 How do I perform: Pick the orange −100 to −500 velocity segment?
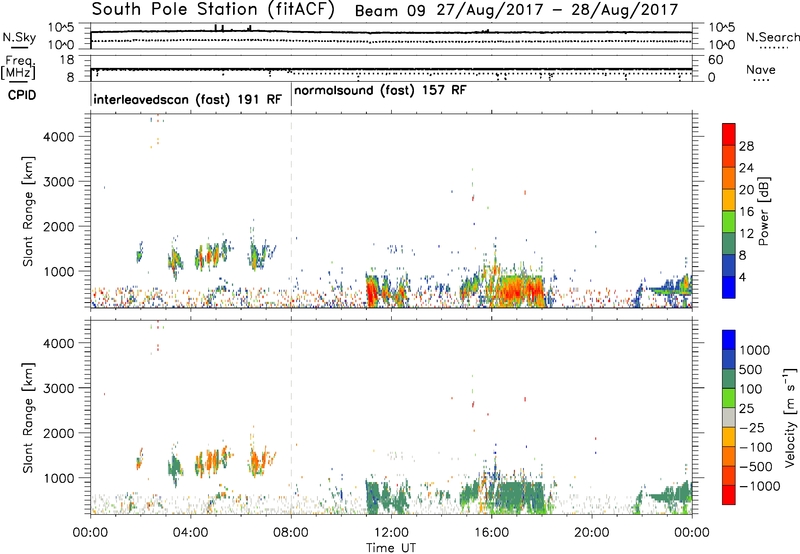[729, 457]
